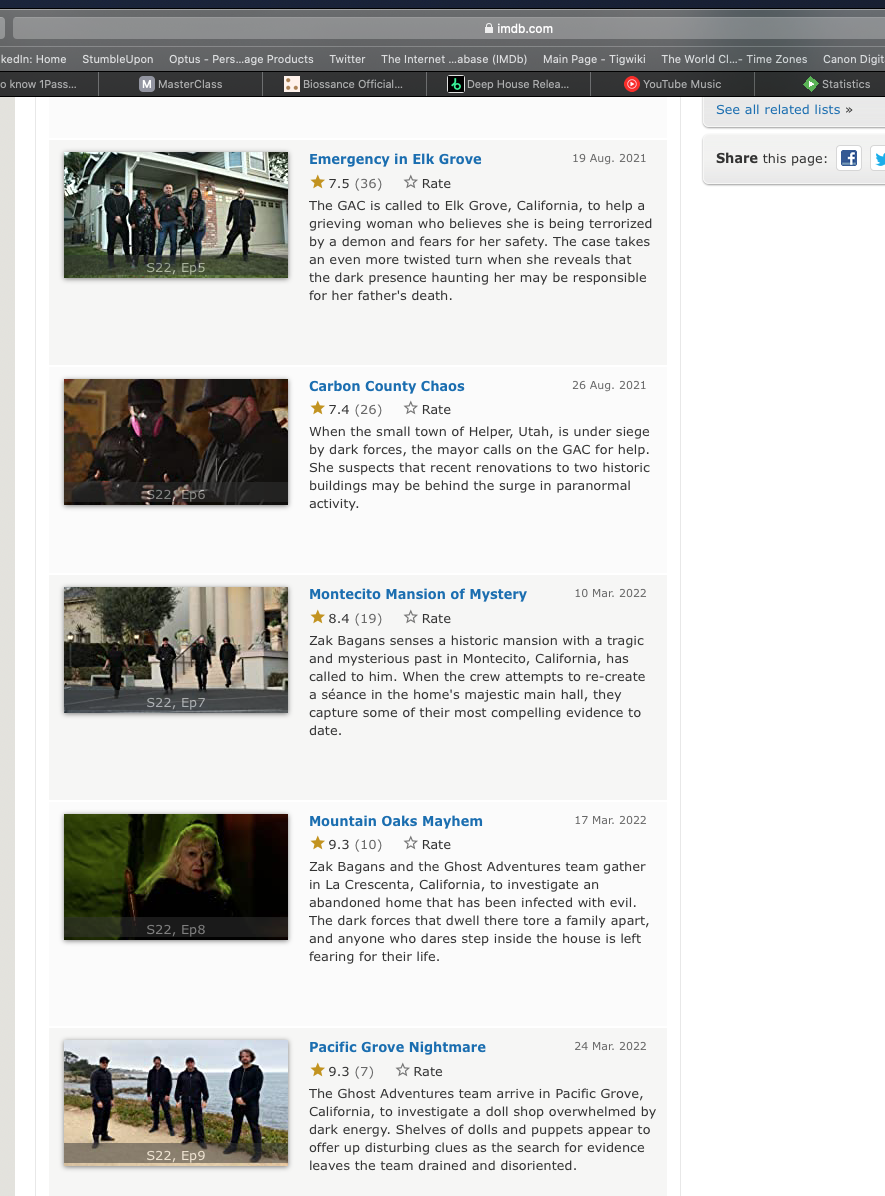Image resolution: width=885 pixels, height=1196 pixels.
Task: Open Main Page - Tigwiki bookmark
Action: pyautogui.click(x=594, y=59)
